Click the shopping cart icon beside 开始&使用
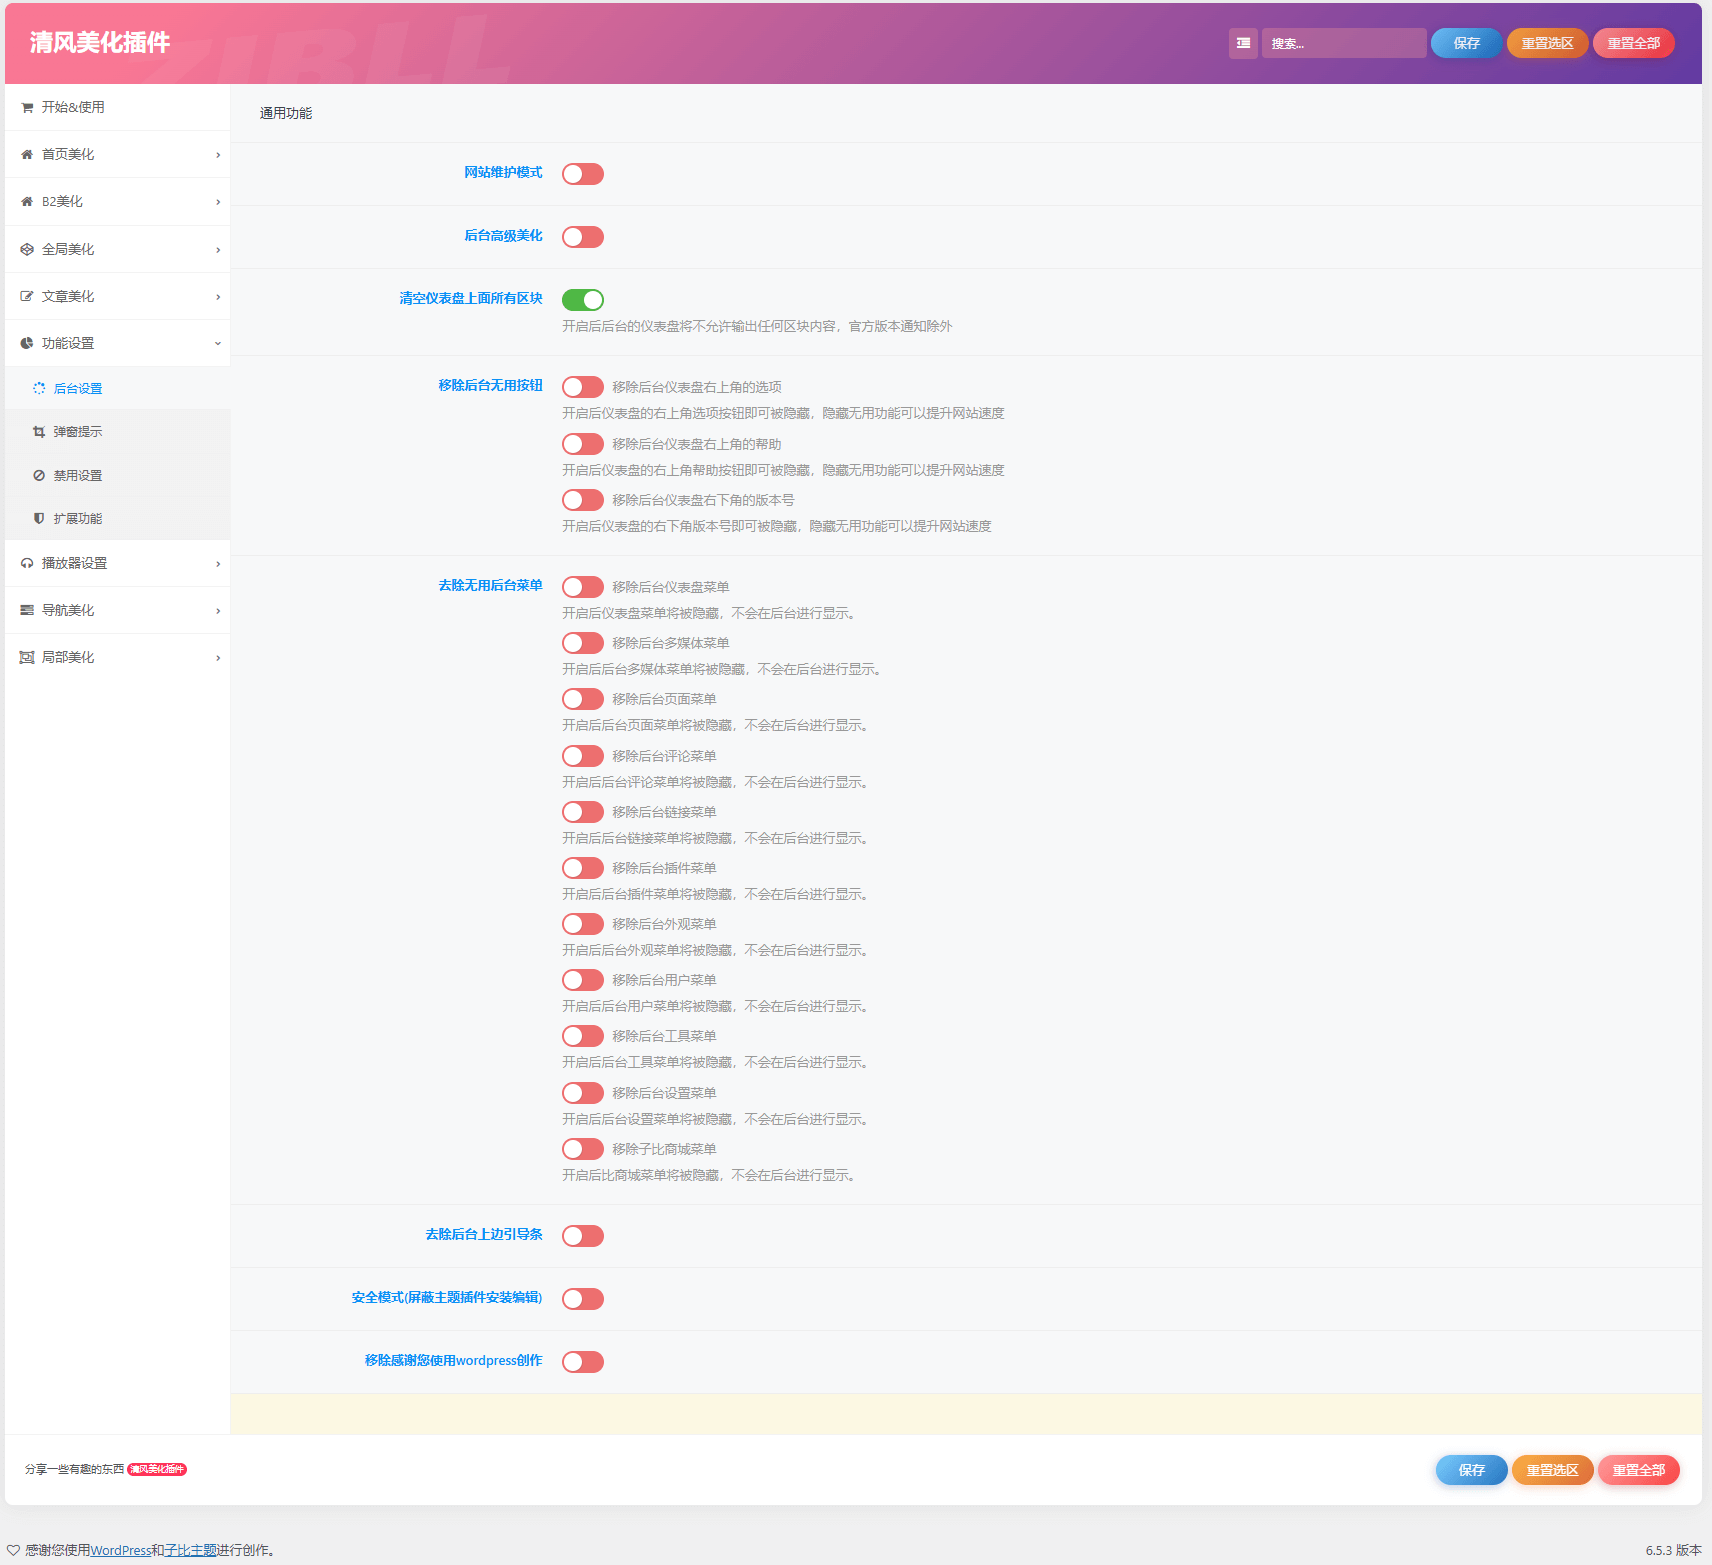This screenshot has width=1712, height=1565. coord(27,108)
